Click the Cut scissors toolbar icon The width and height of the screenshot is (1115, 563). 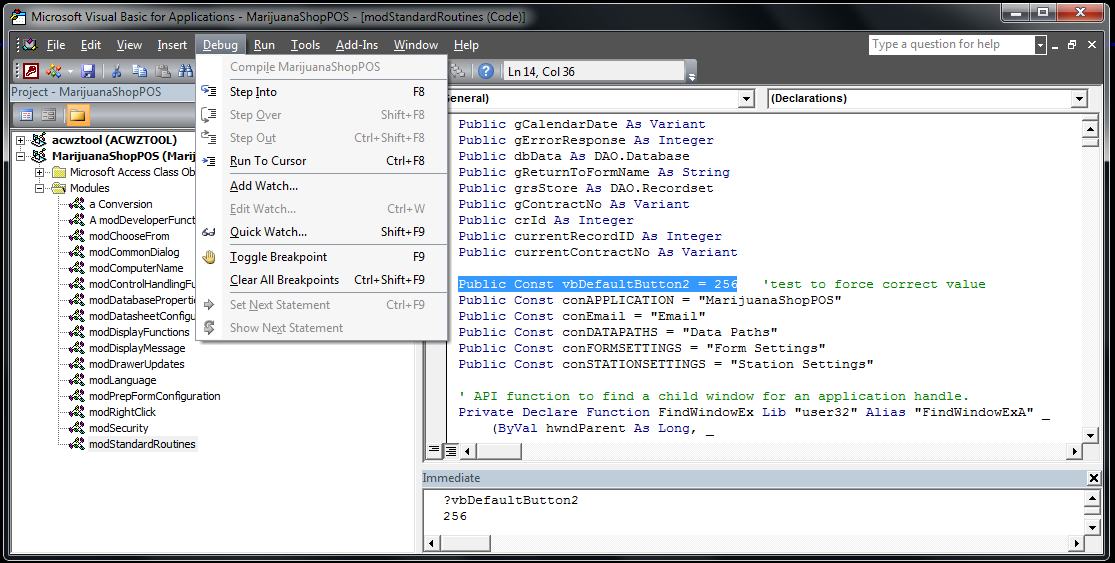coord(117,71)
